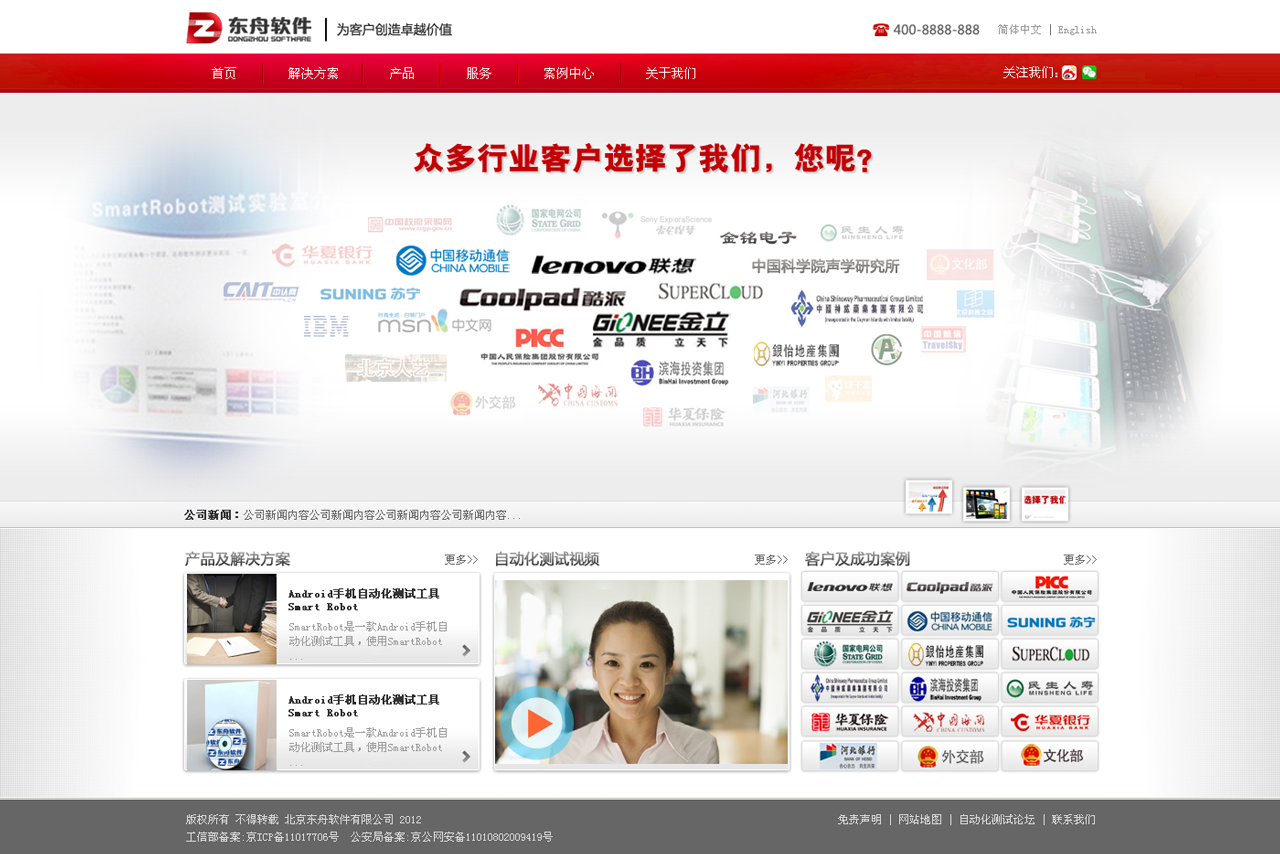Open software box CD product thumbnail
Viewport: 1280px width, 854px height.
click(231, 725)
